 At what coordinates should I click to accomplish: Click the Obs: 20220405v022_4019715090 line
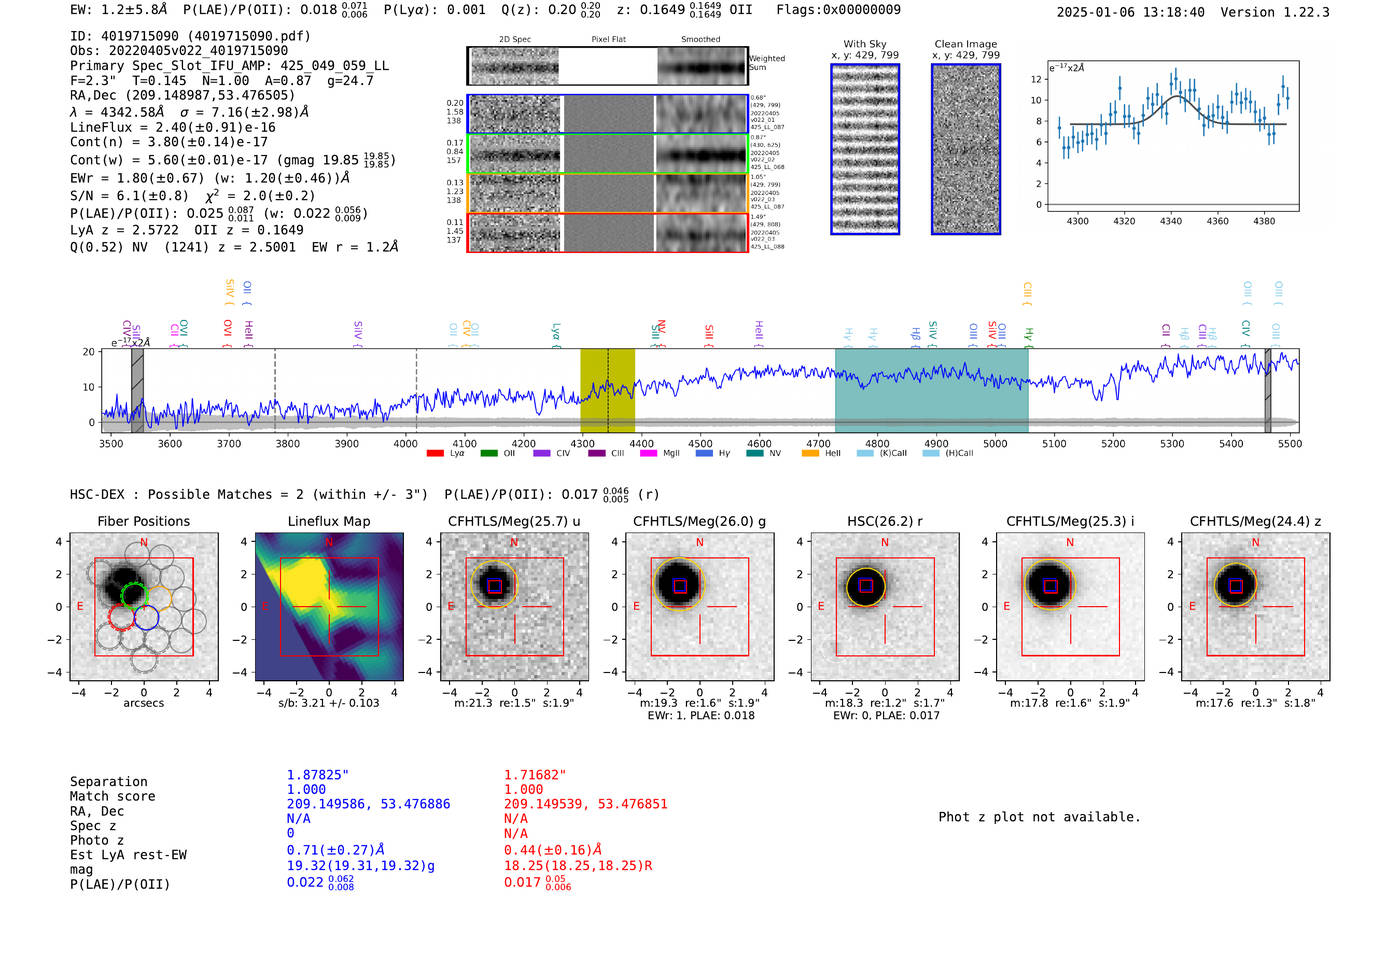179,50
